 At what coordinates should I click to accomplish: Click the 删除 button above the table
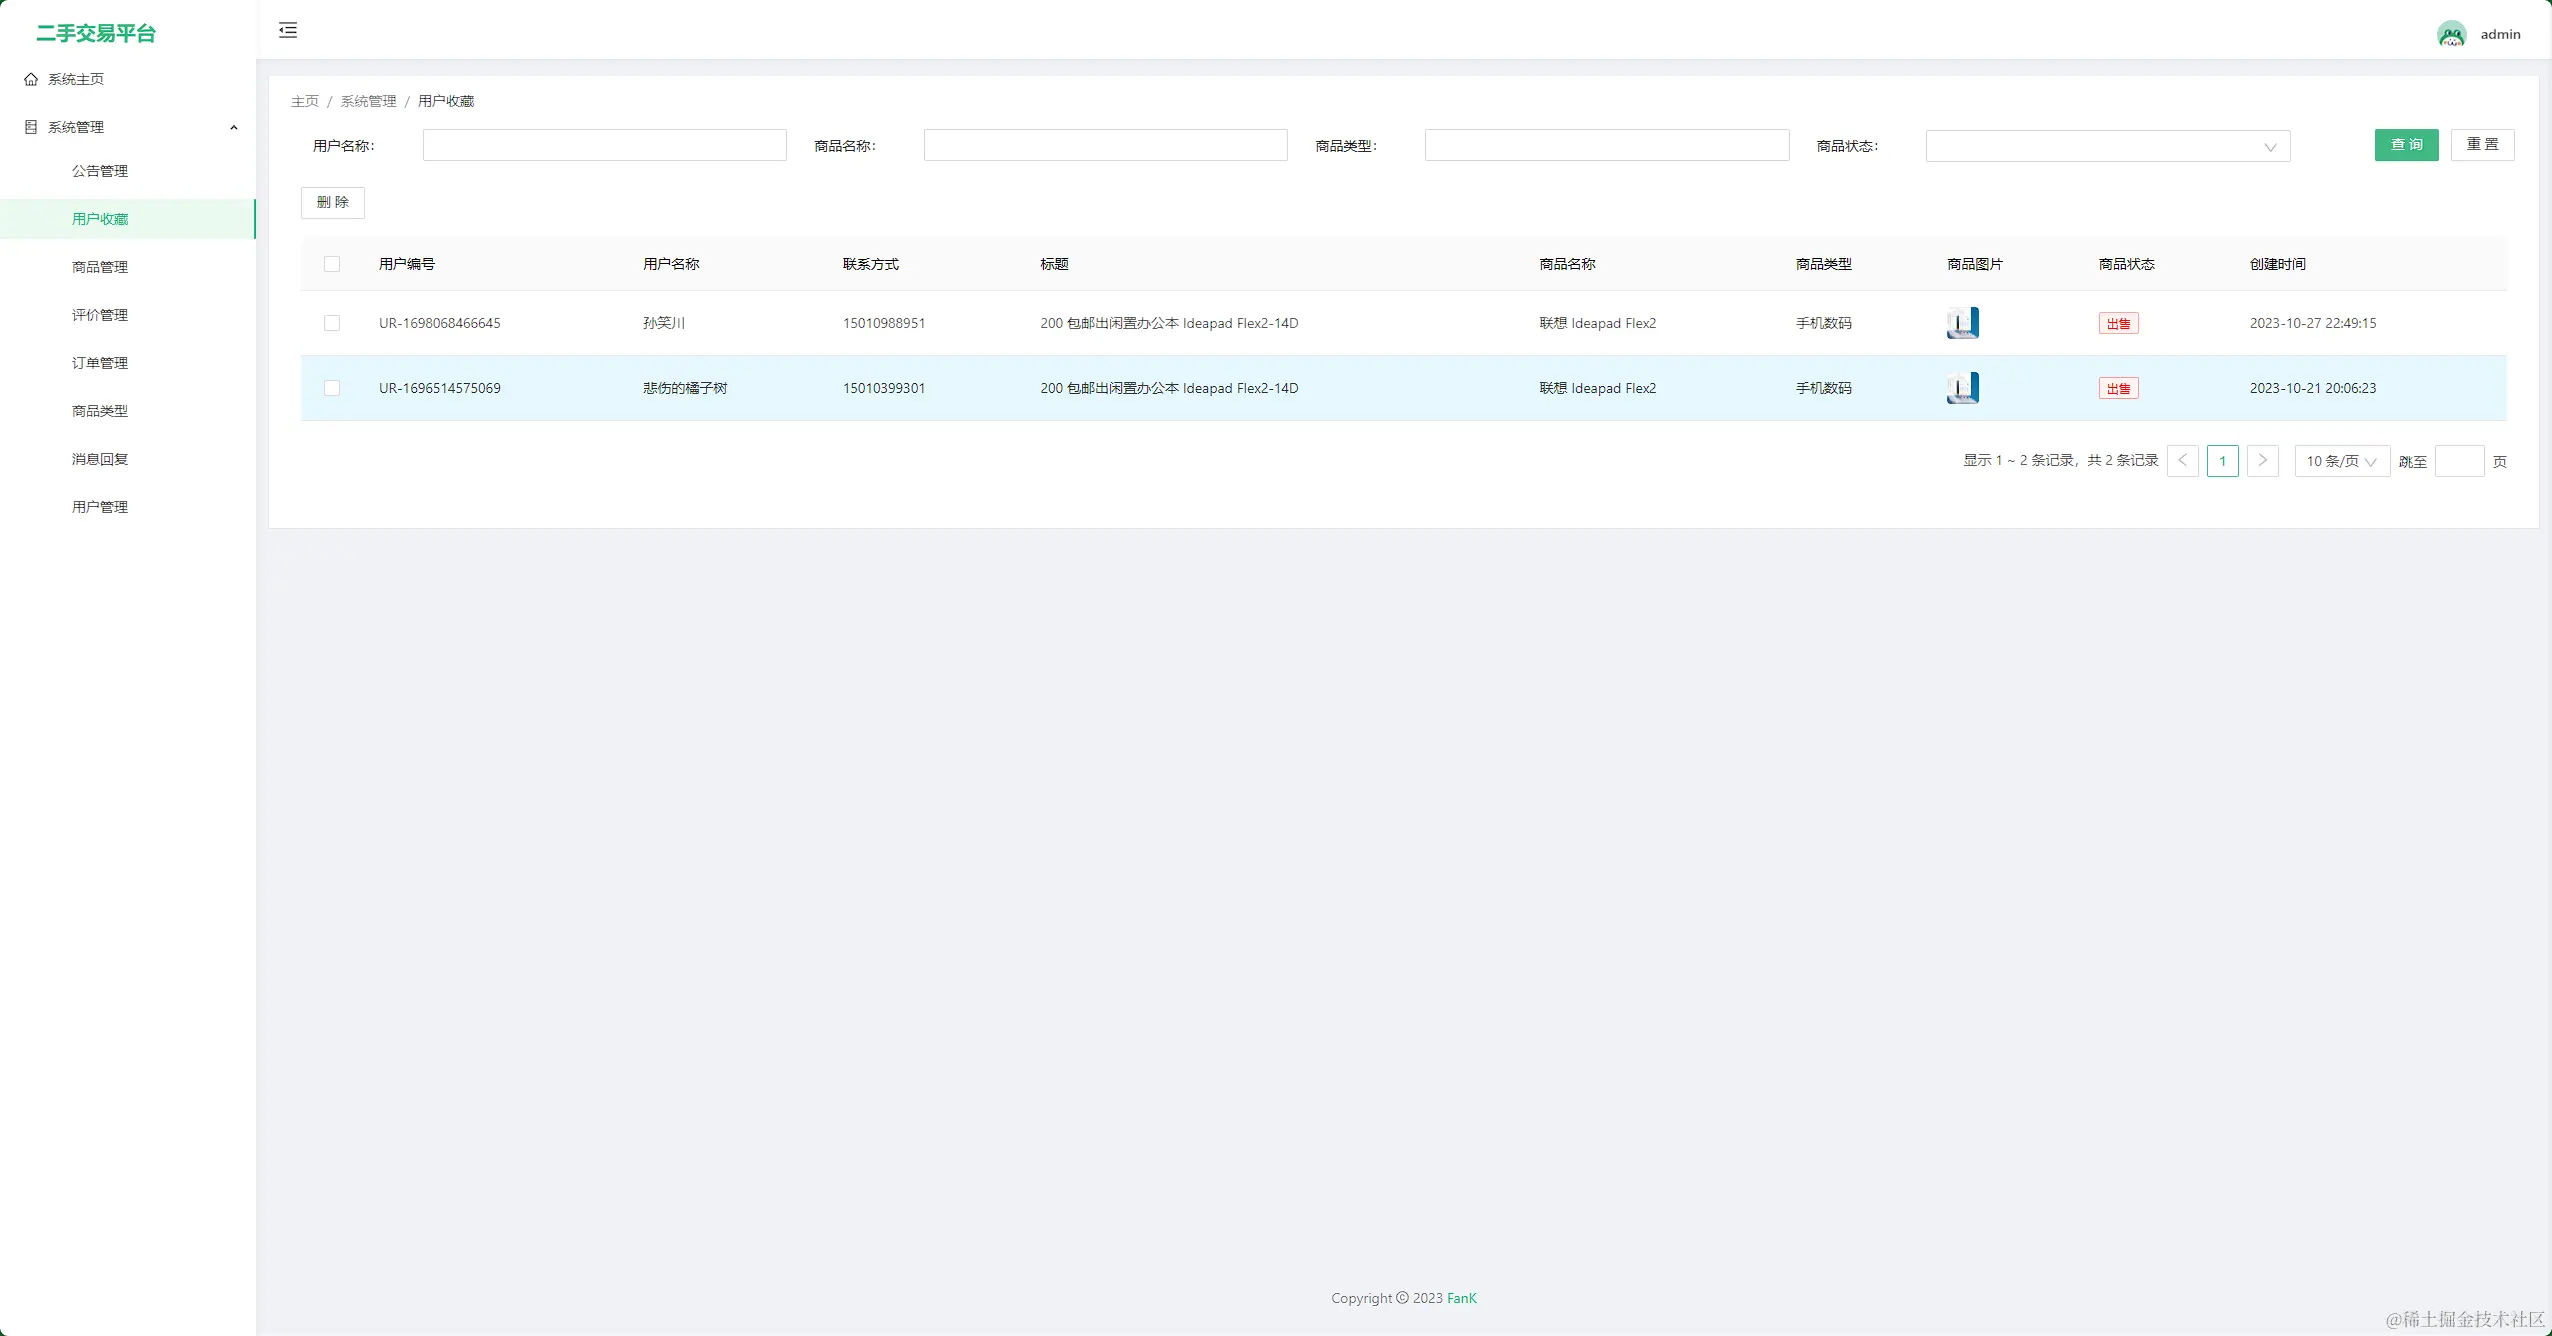(333, 202)
